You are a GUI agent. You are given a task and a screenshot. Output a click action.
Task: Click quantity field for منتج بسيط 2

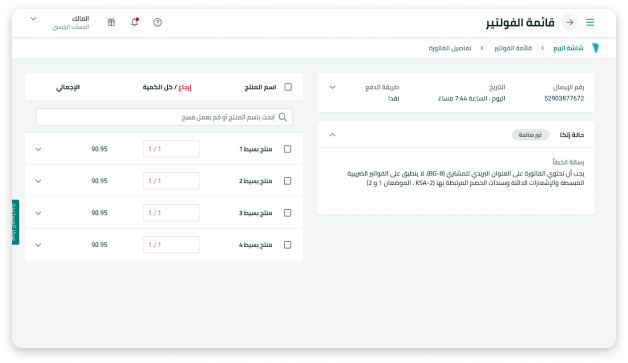171,181
